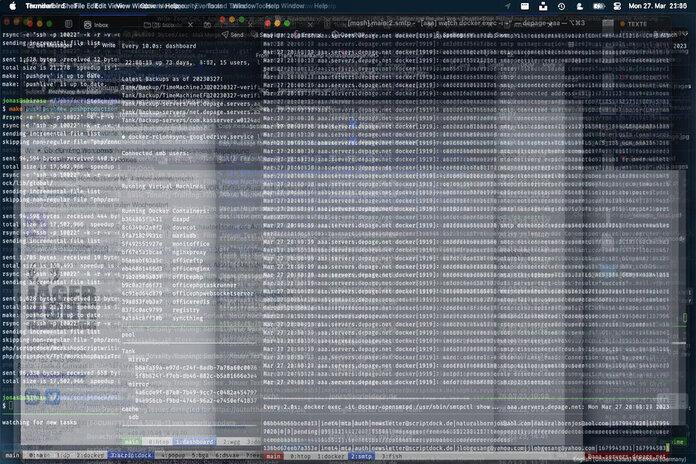Click 'Connected smb users:' text
The image size is (696, 464).
click(155, 153)
